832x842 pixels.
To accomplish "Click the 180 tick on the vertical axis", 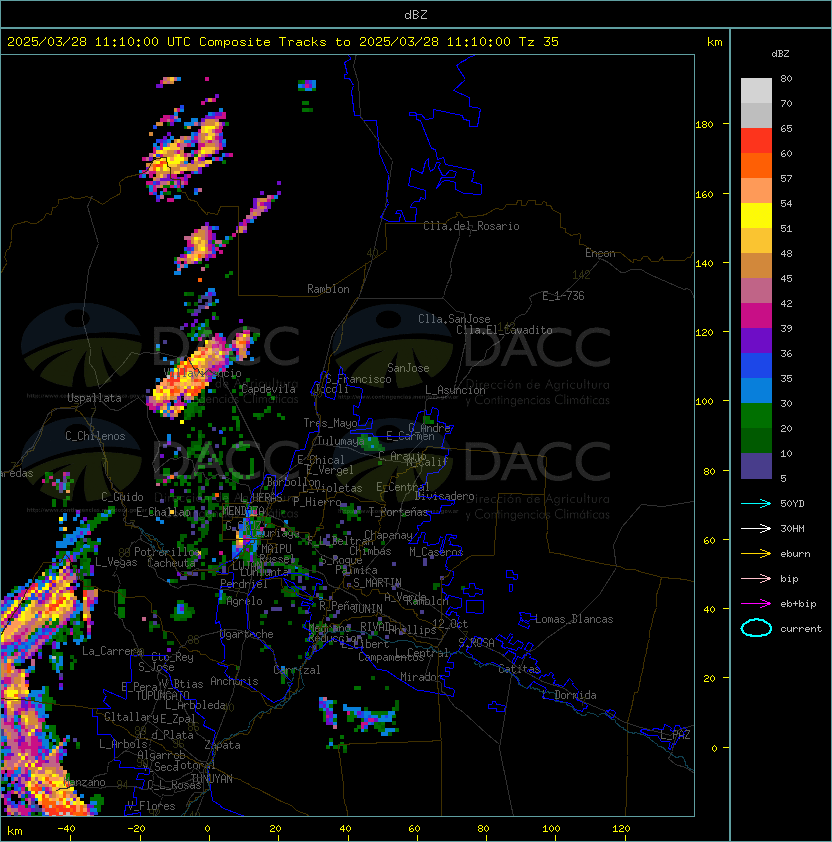I will (x=704, y=125).
